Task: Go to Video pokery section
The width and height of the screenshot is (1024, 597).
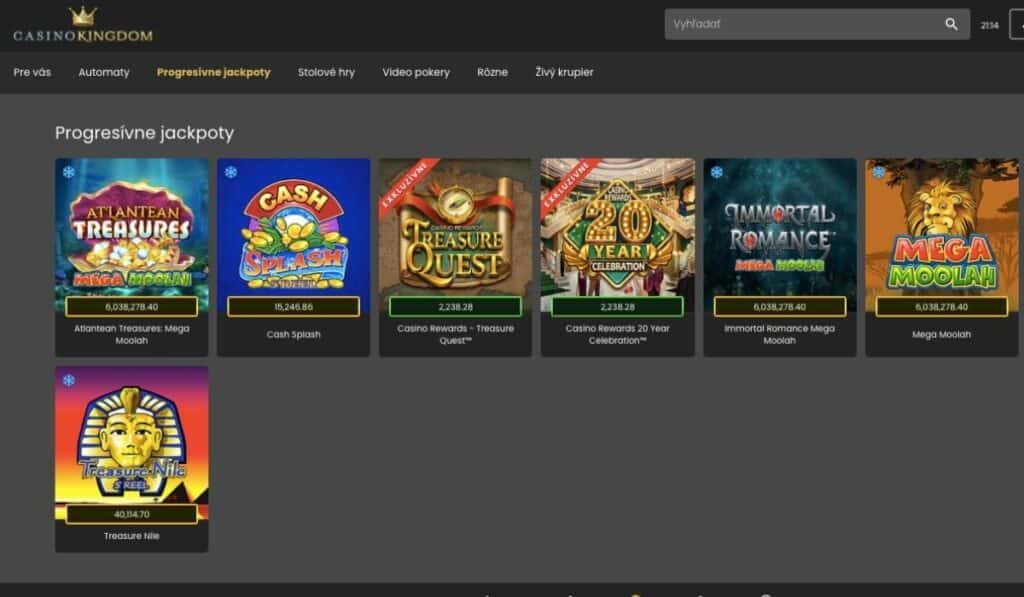Action: coord(416,72)
